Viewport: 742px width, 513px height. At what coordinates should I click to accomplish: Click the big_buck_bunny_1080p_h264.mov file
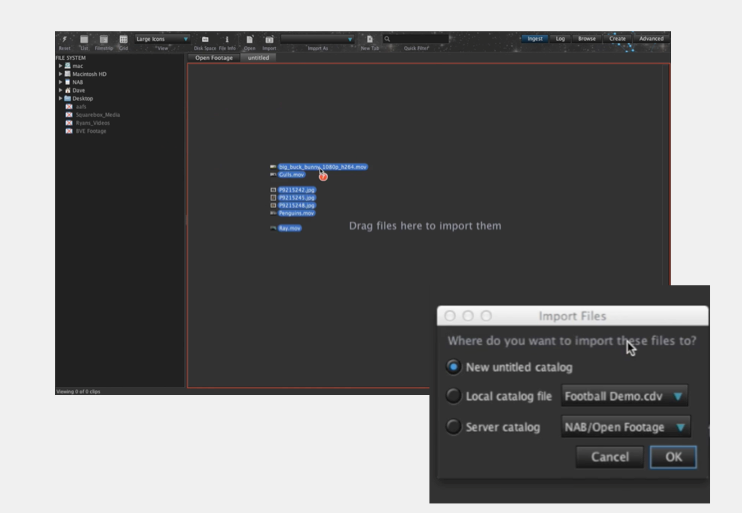[323, 167]
